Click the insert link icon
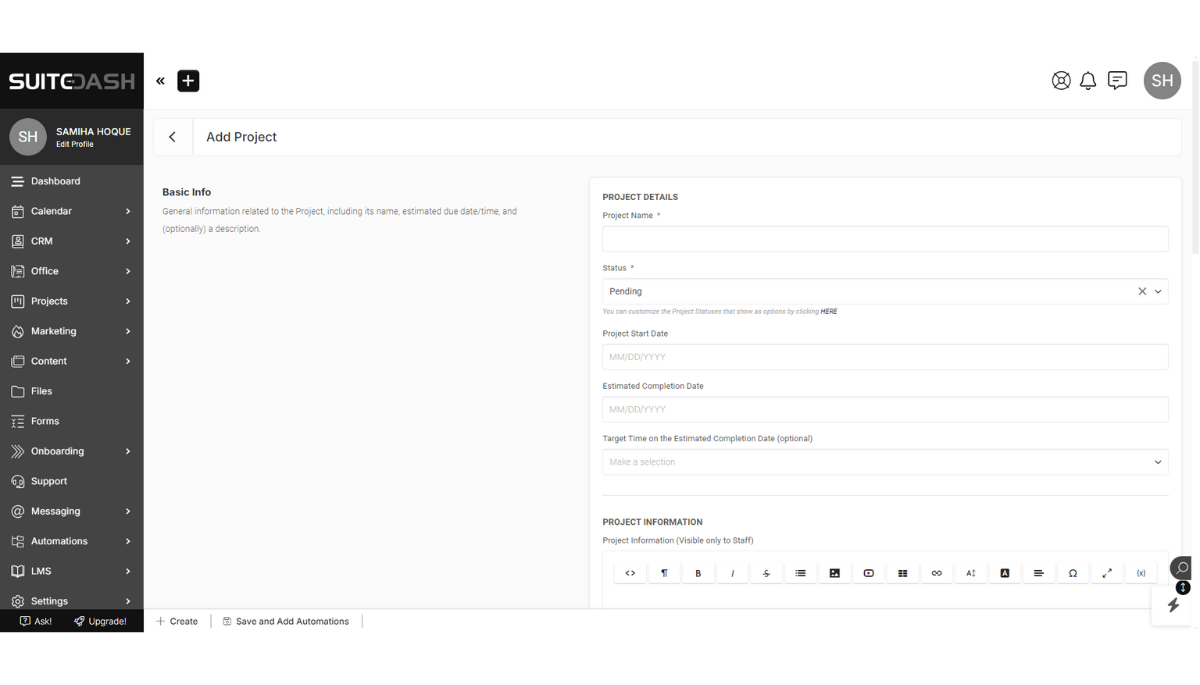 [x=936, y=572]
